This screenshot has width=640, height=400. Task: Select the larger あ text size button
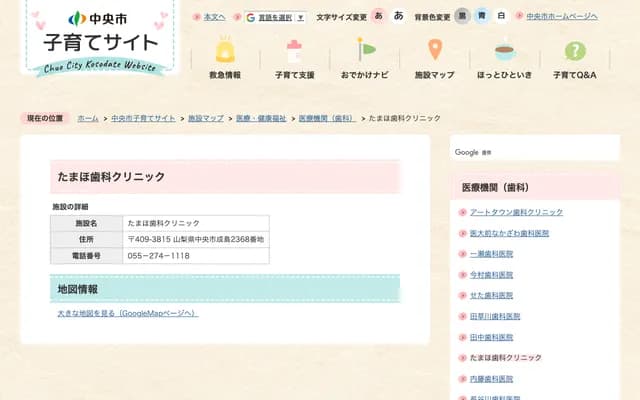[x=398, y=16]
